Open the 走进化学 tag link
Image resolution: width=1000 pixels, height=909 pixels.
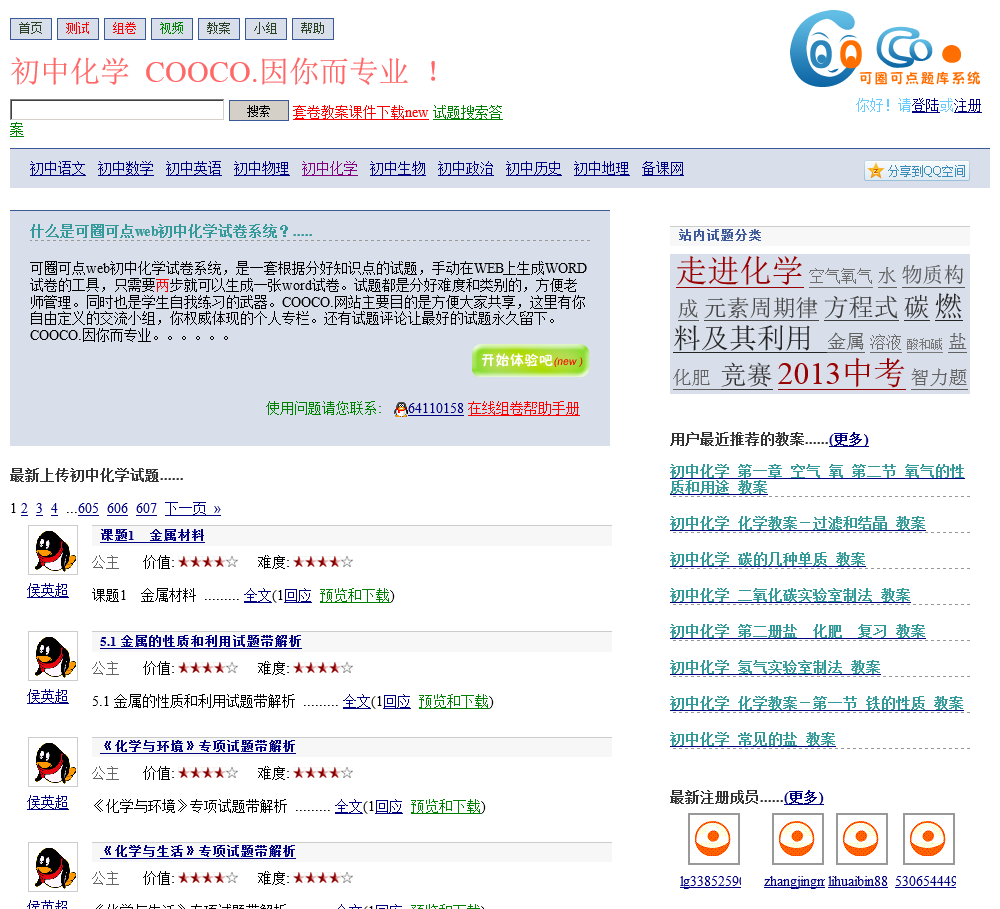click(x=739, y=271)
